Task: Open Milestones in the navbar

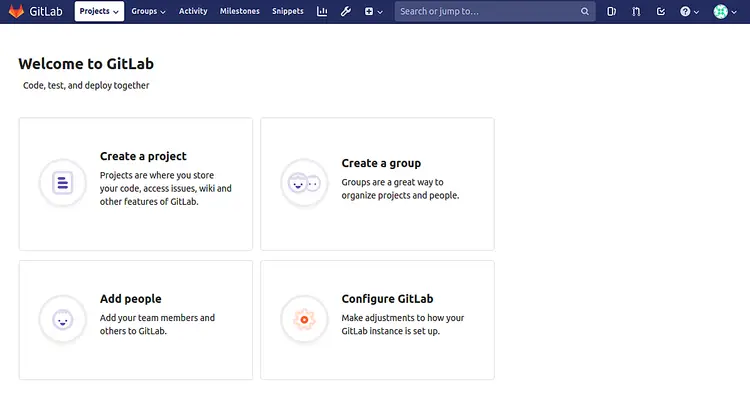Action: [239, 12]
